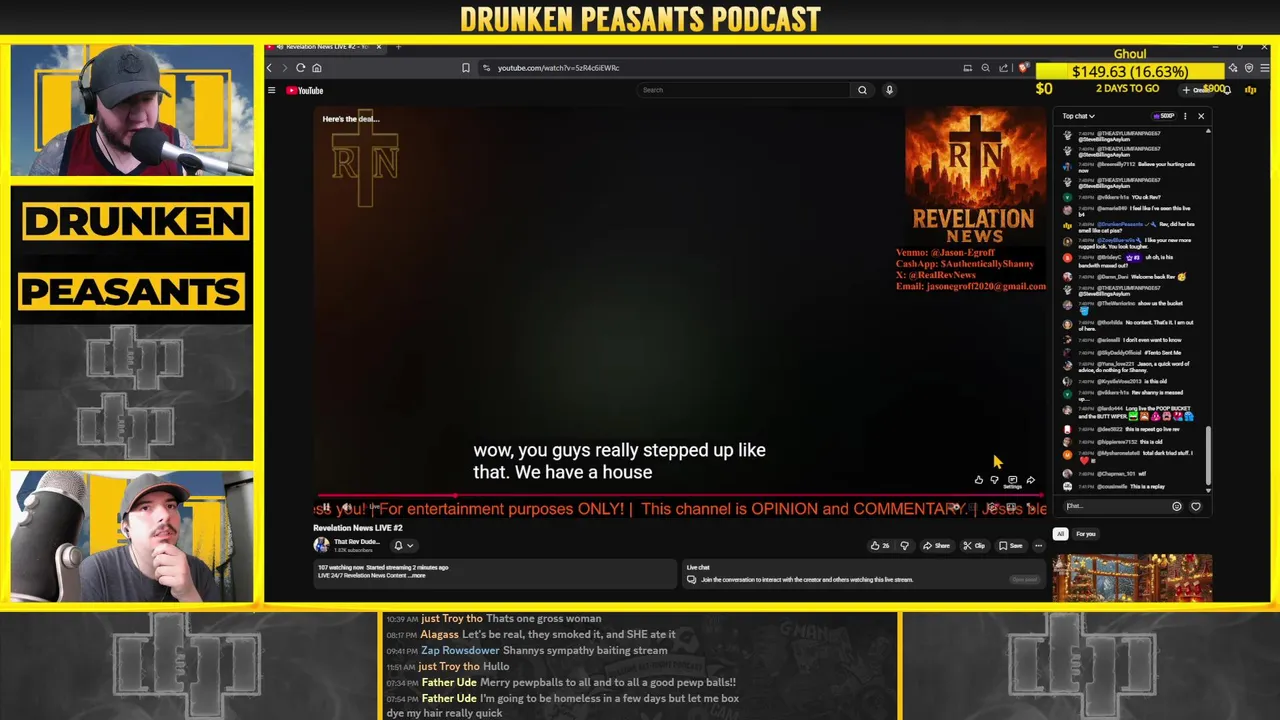The image size is (1280, 720).
Task: Expand the Top chat dropdown
Action: point(1078,116)
